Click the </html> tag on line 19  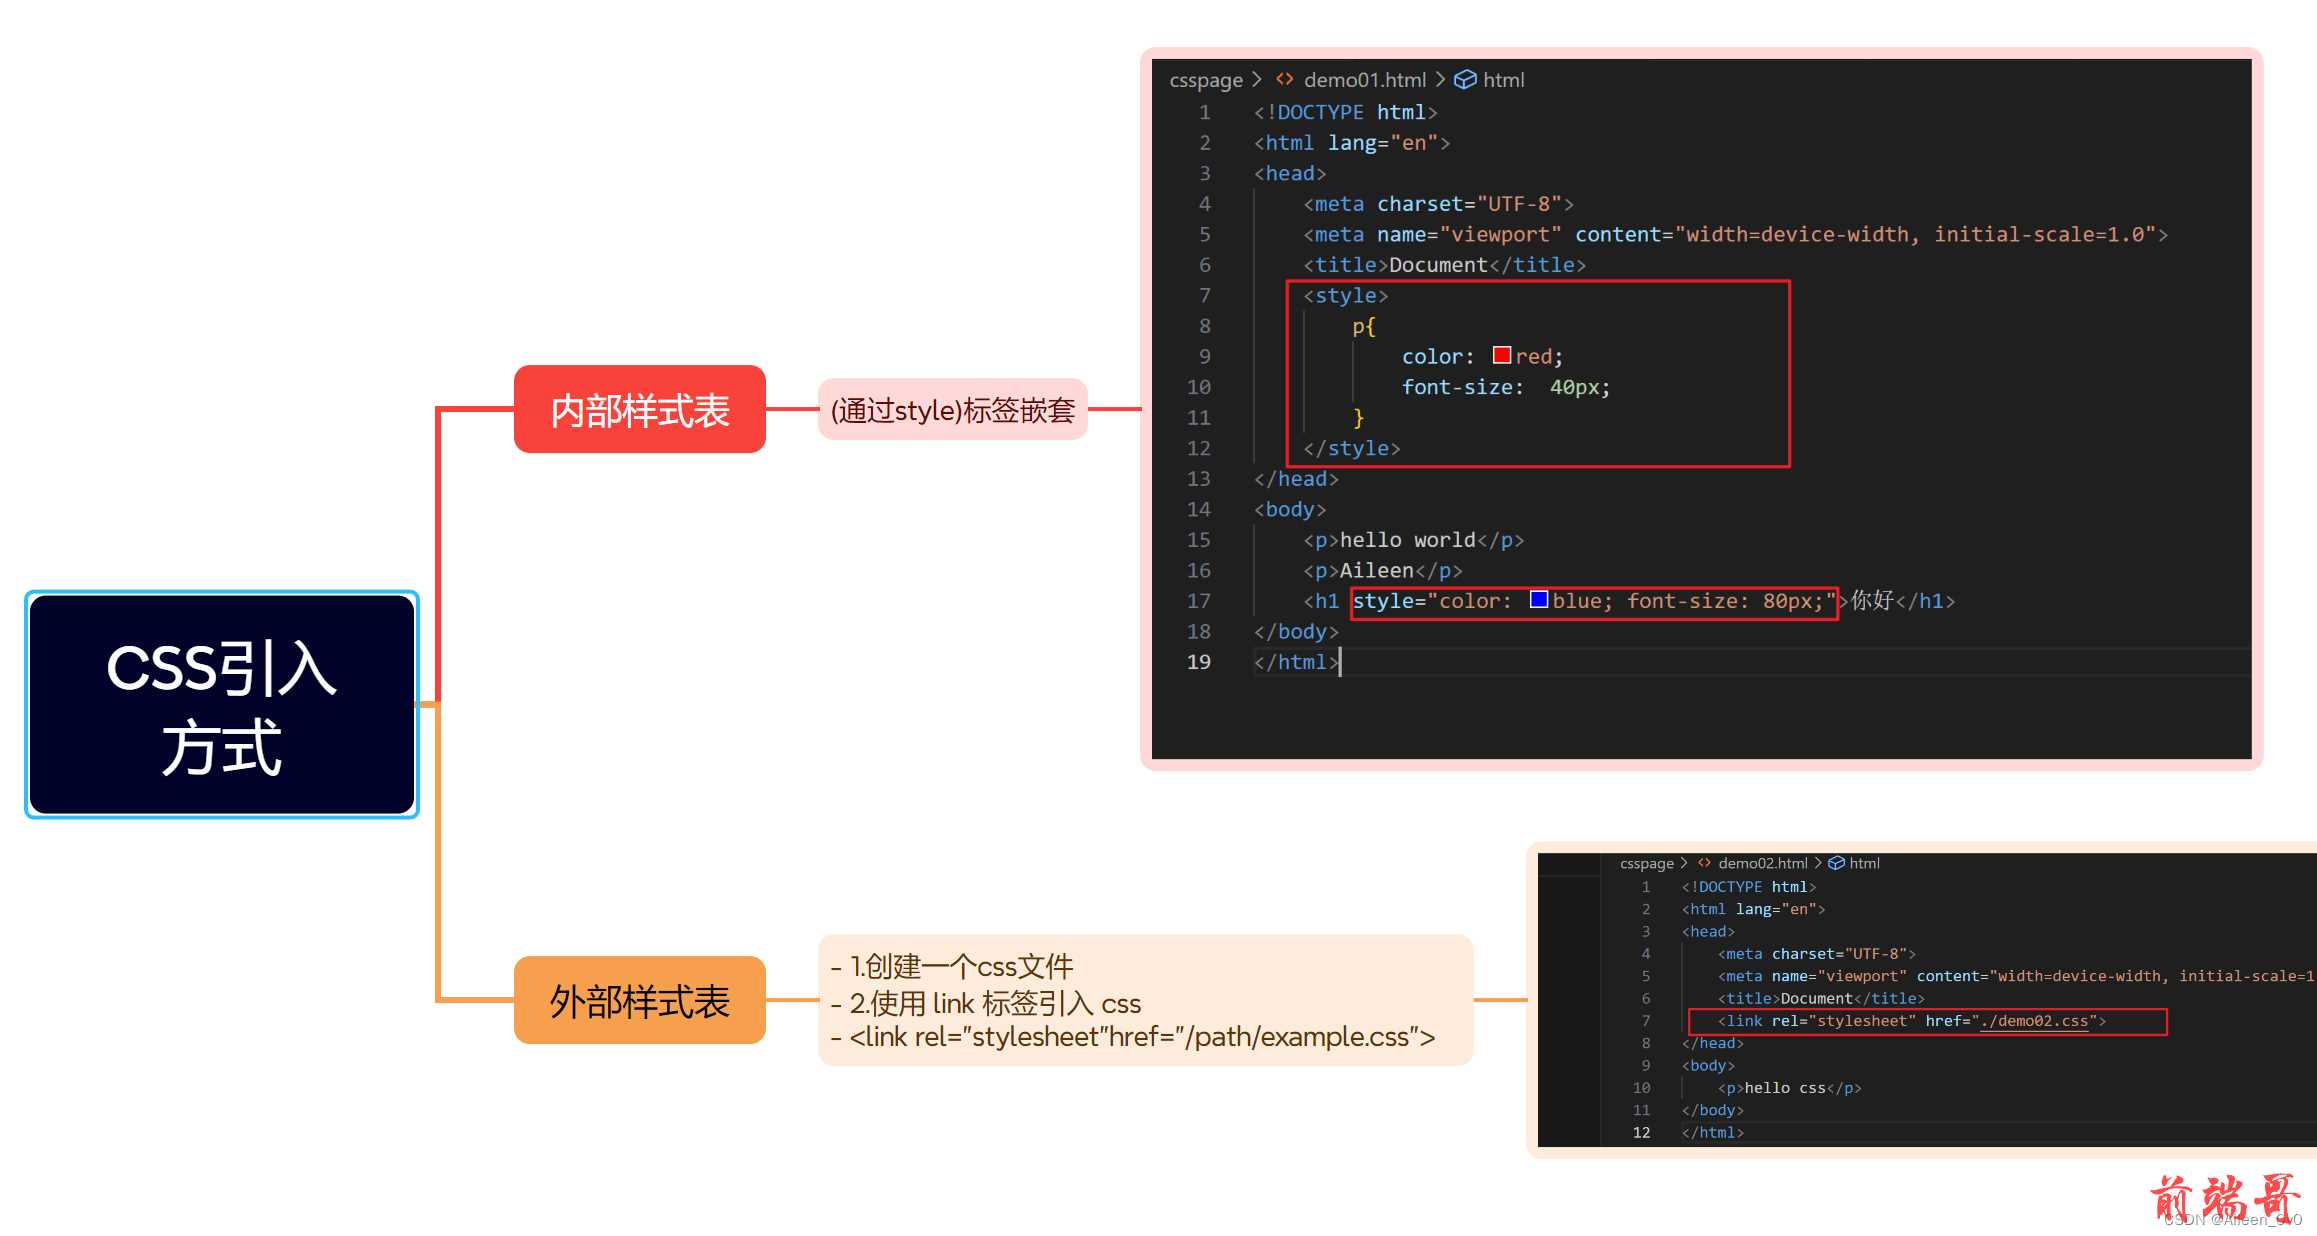[x=1296, y=662]
